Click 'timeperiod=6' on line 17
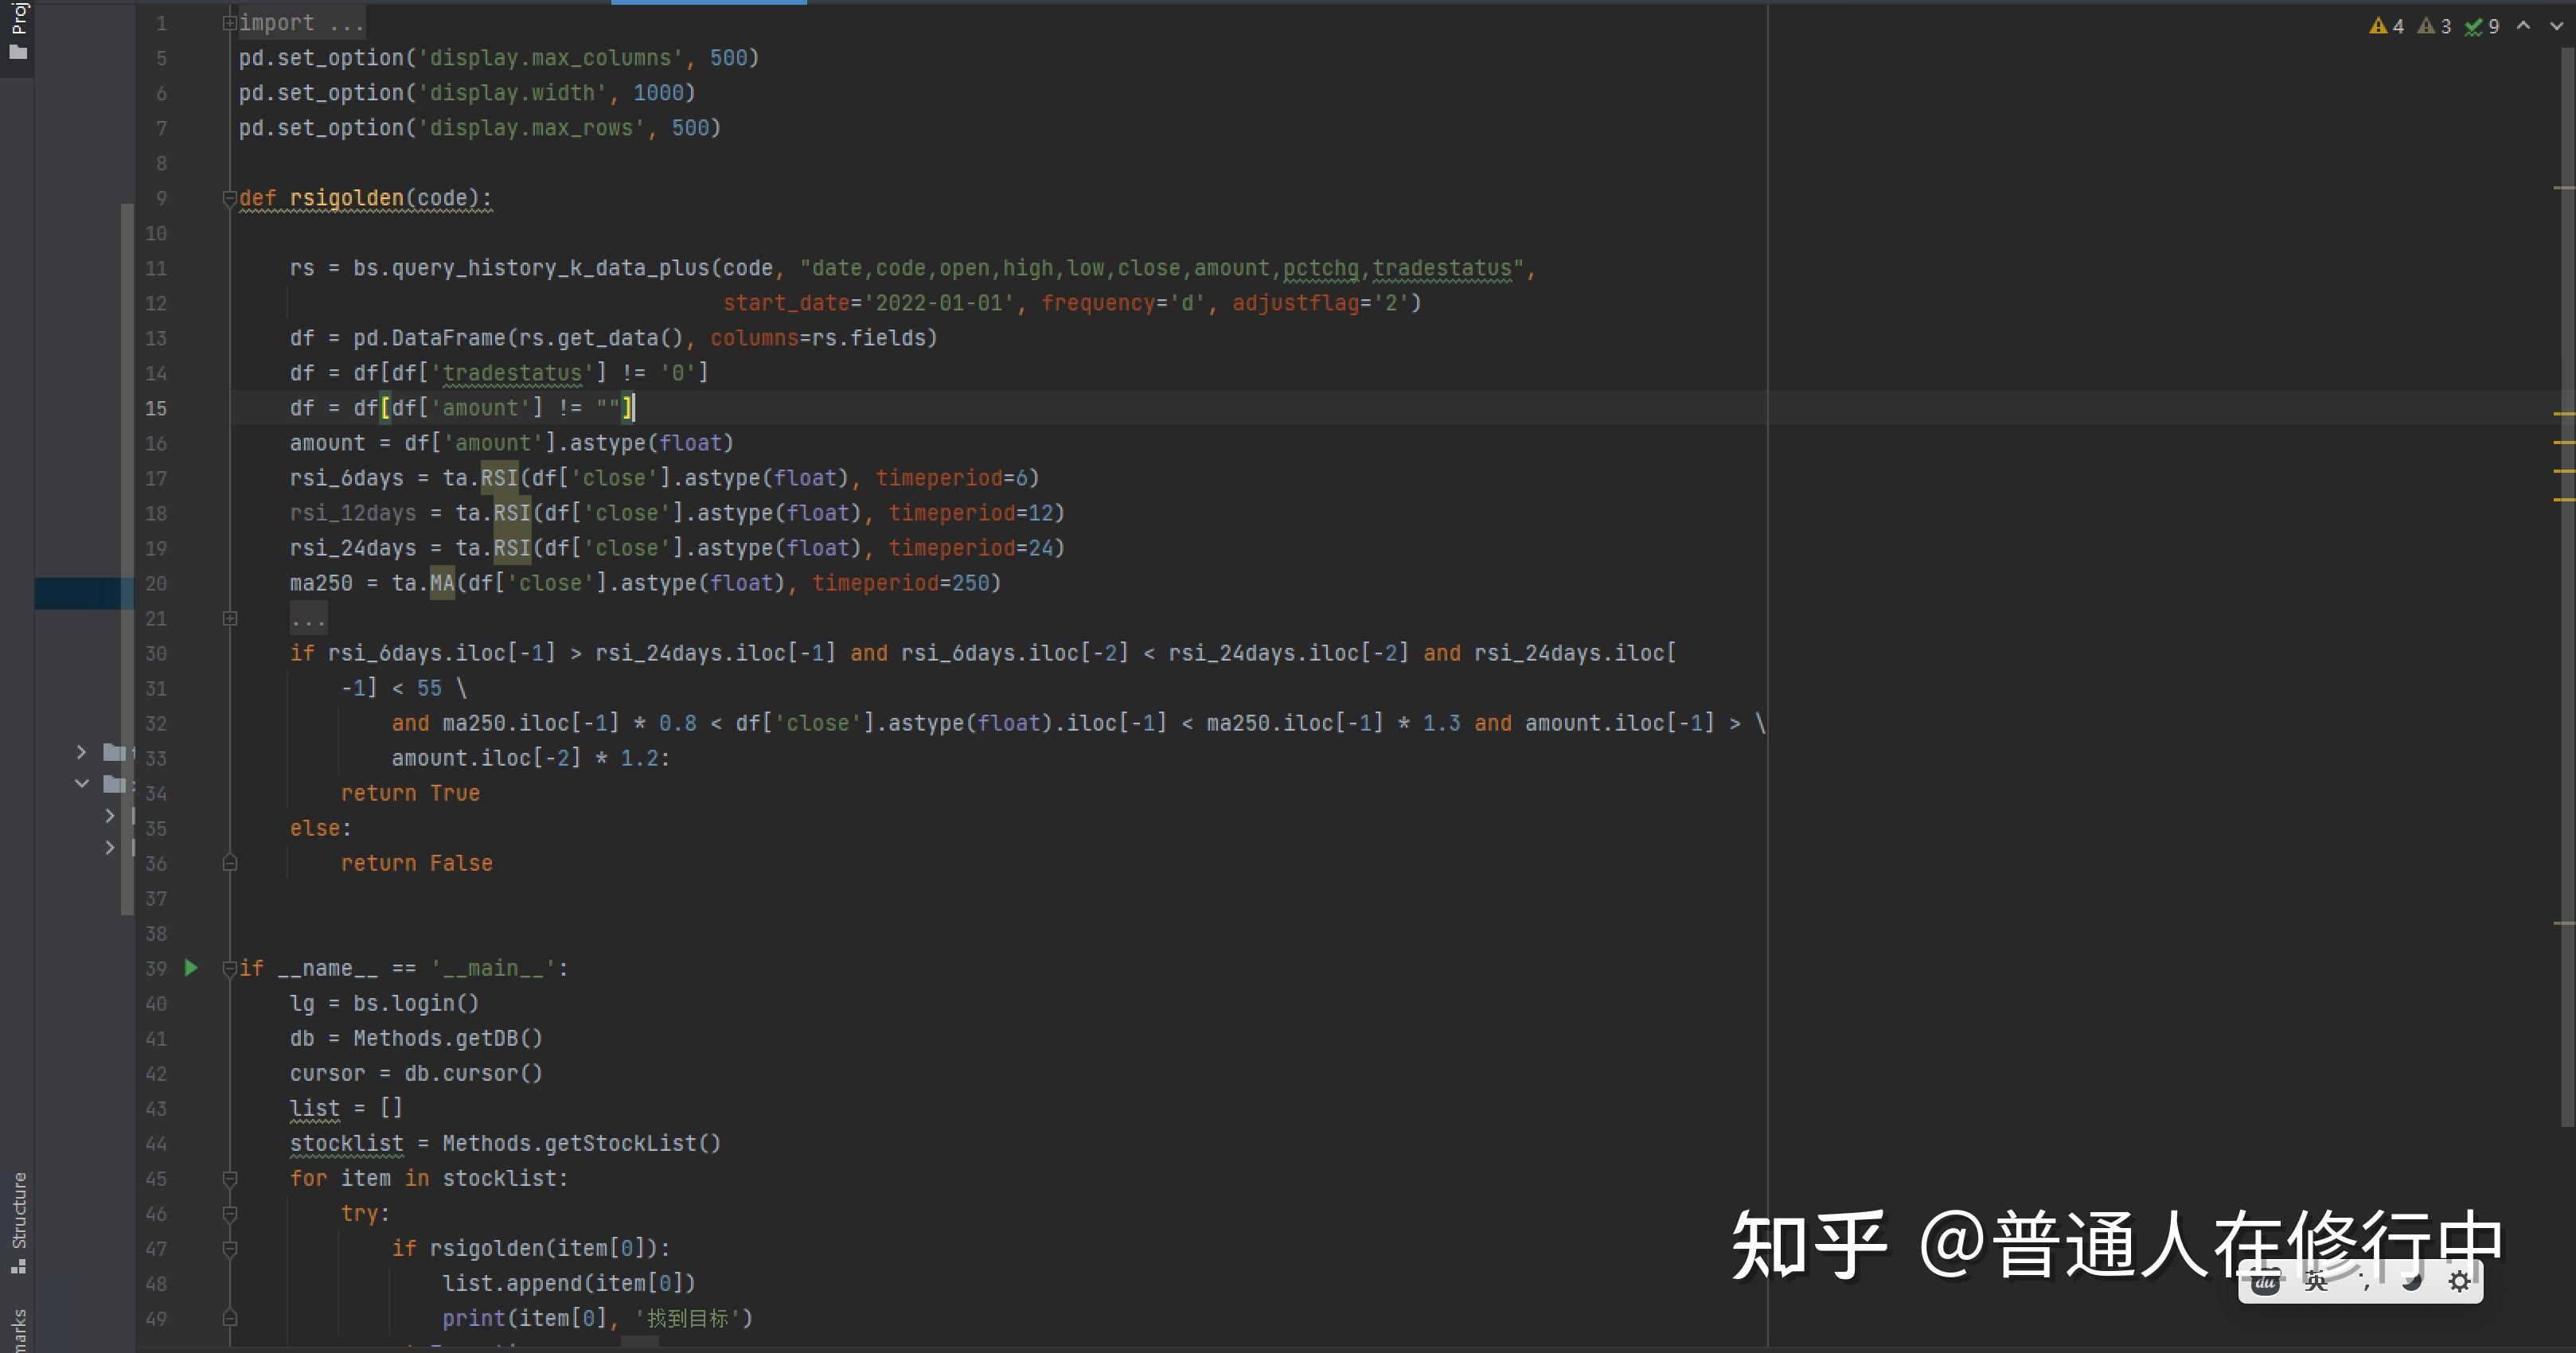2576x1353 pixels. 952,478
